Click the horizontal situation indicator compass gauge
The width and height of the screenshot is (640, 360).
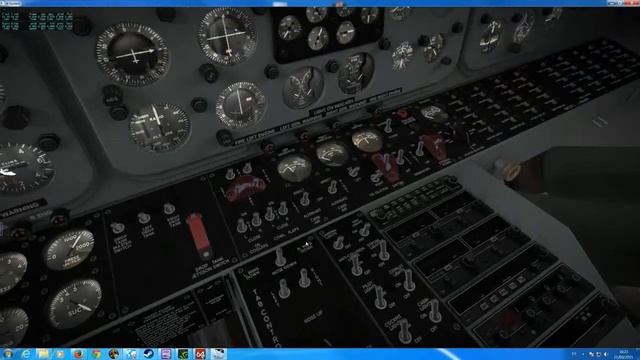132,54
